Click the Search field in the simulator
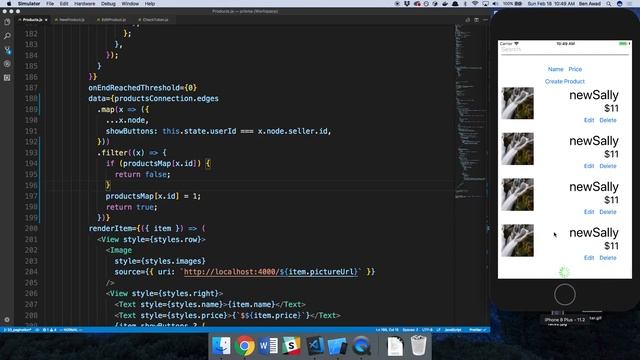The height and width of the screenshot is (360, 640). [564, 50]
